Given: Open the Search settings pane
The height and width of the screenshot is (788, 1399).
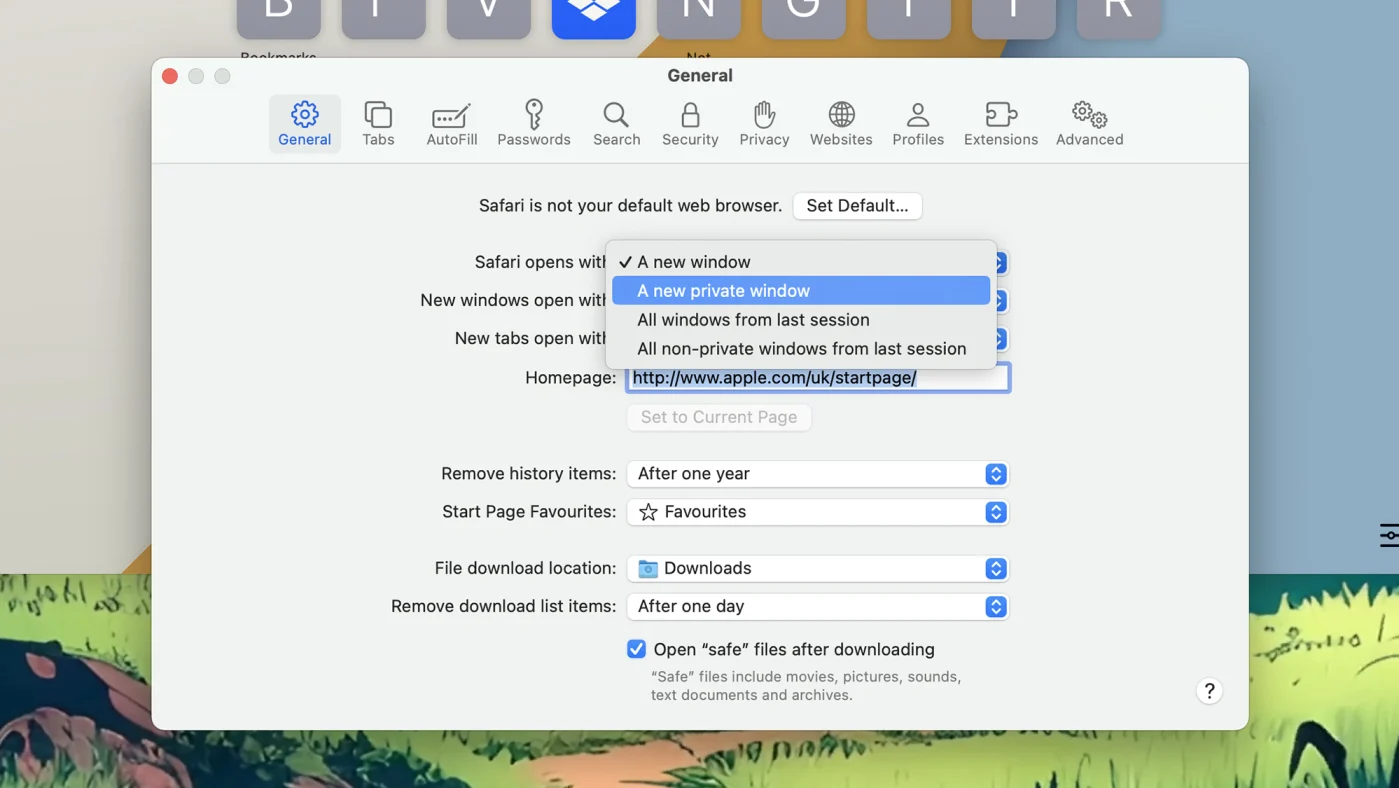Looking at the screenshot, I should point(616,124).
